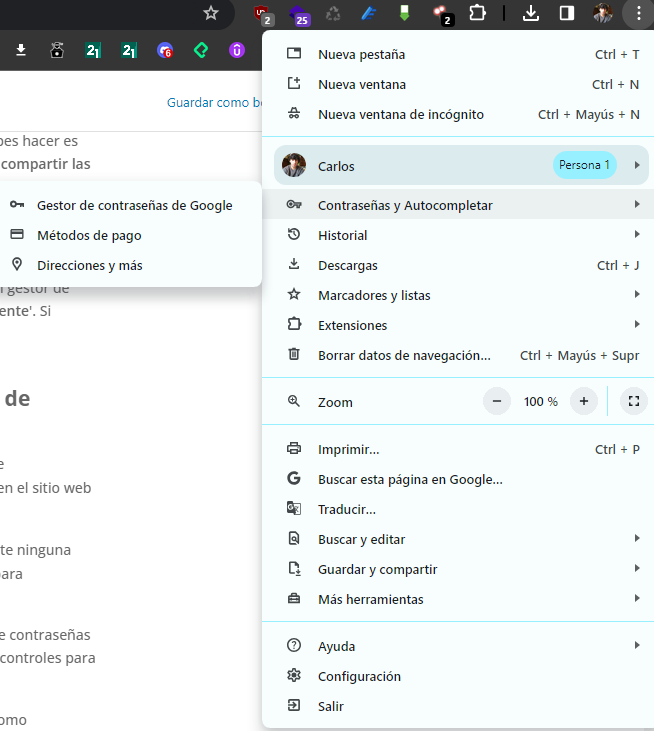Expand the Buscar y editar arrow
This screenshot has height=731, width=654.
coord(637,538)
